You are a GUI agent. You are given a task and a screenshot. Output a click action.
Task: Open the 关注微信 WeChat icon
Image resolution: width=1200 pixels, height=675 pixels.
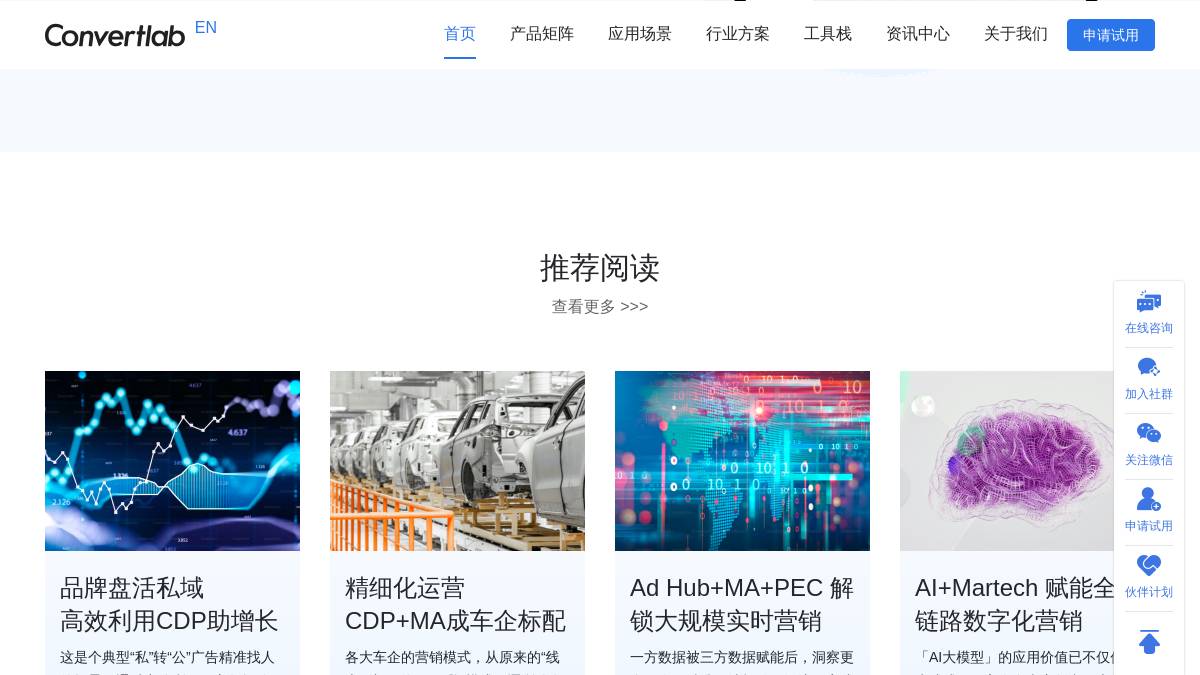1149,433
